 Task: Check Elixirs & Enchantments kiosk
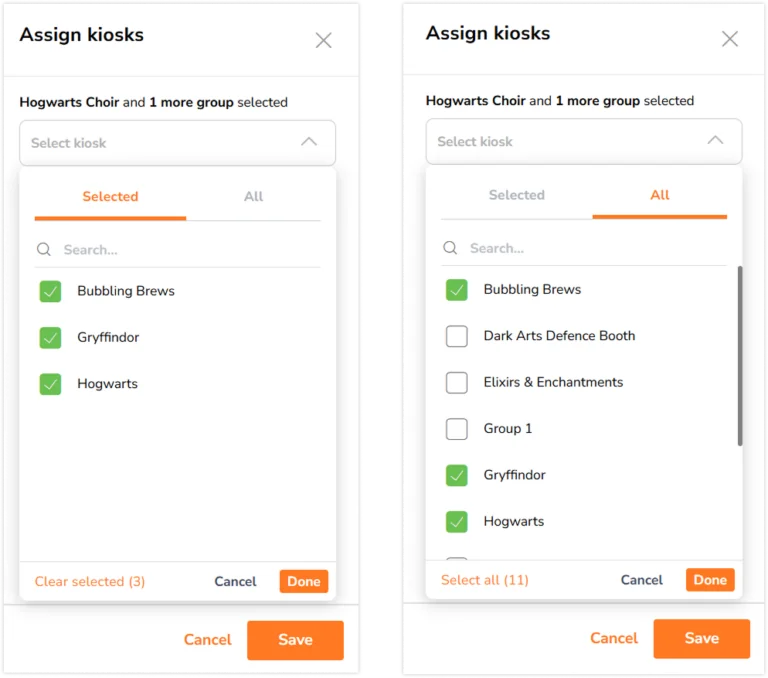[456, 383]
